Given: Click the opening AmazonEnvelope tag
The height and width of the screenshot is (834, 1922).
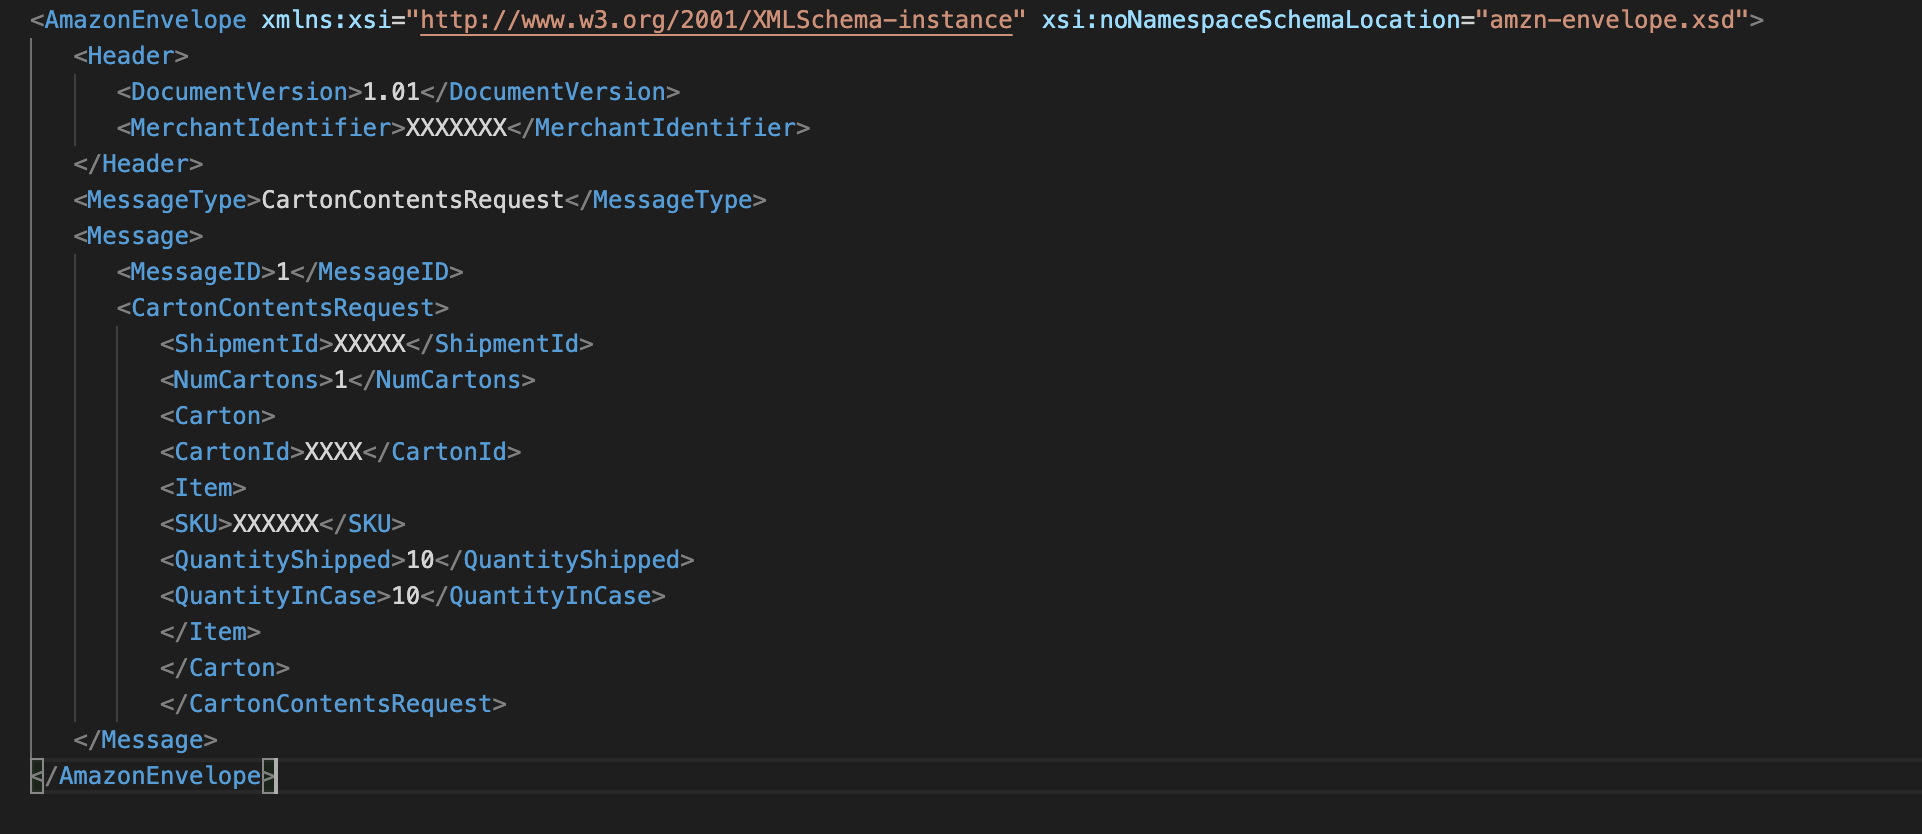Looking at the screenshot, I should coord(138,20).
